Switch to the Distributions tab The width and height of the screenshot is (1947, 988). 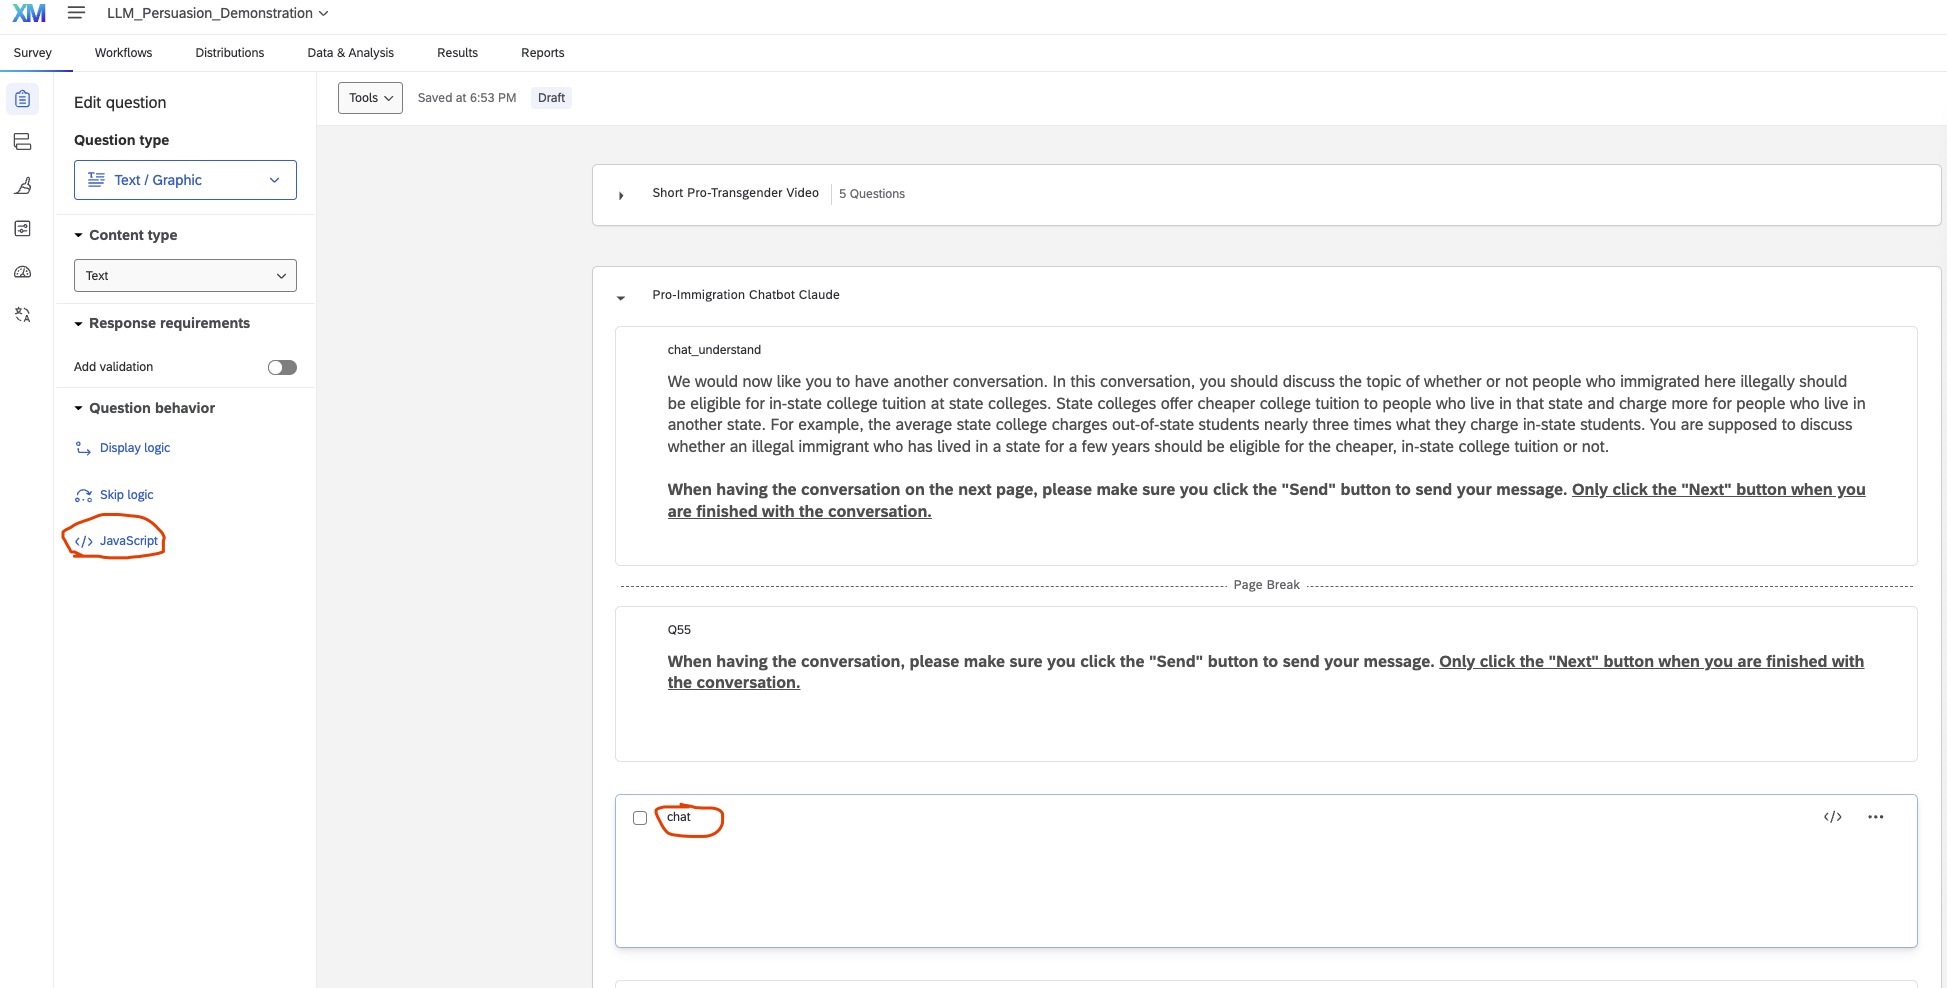(230, 53)
